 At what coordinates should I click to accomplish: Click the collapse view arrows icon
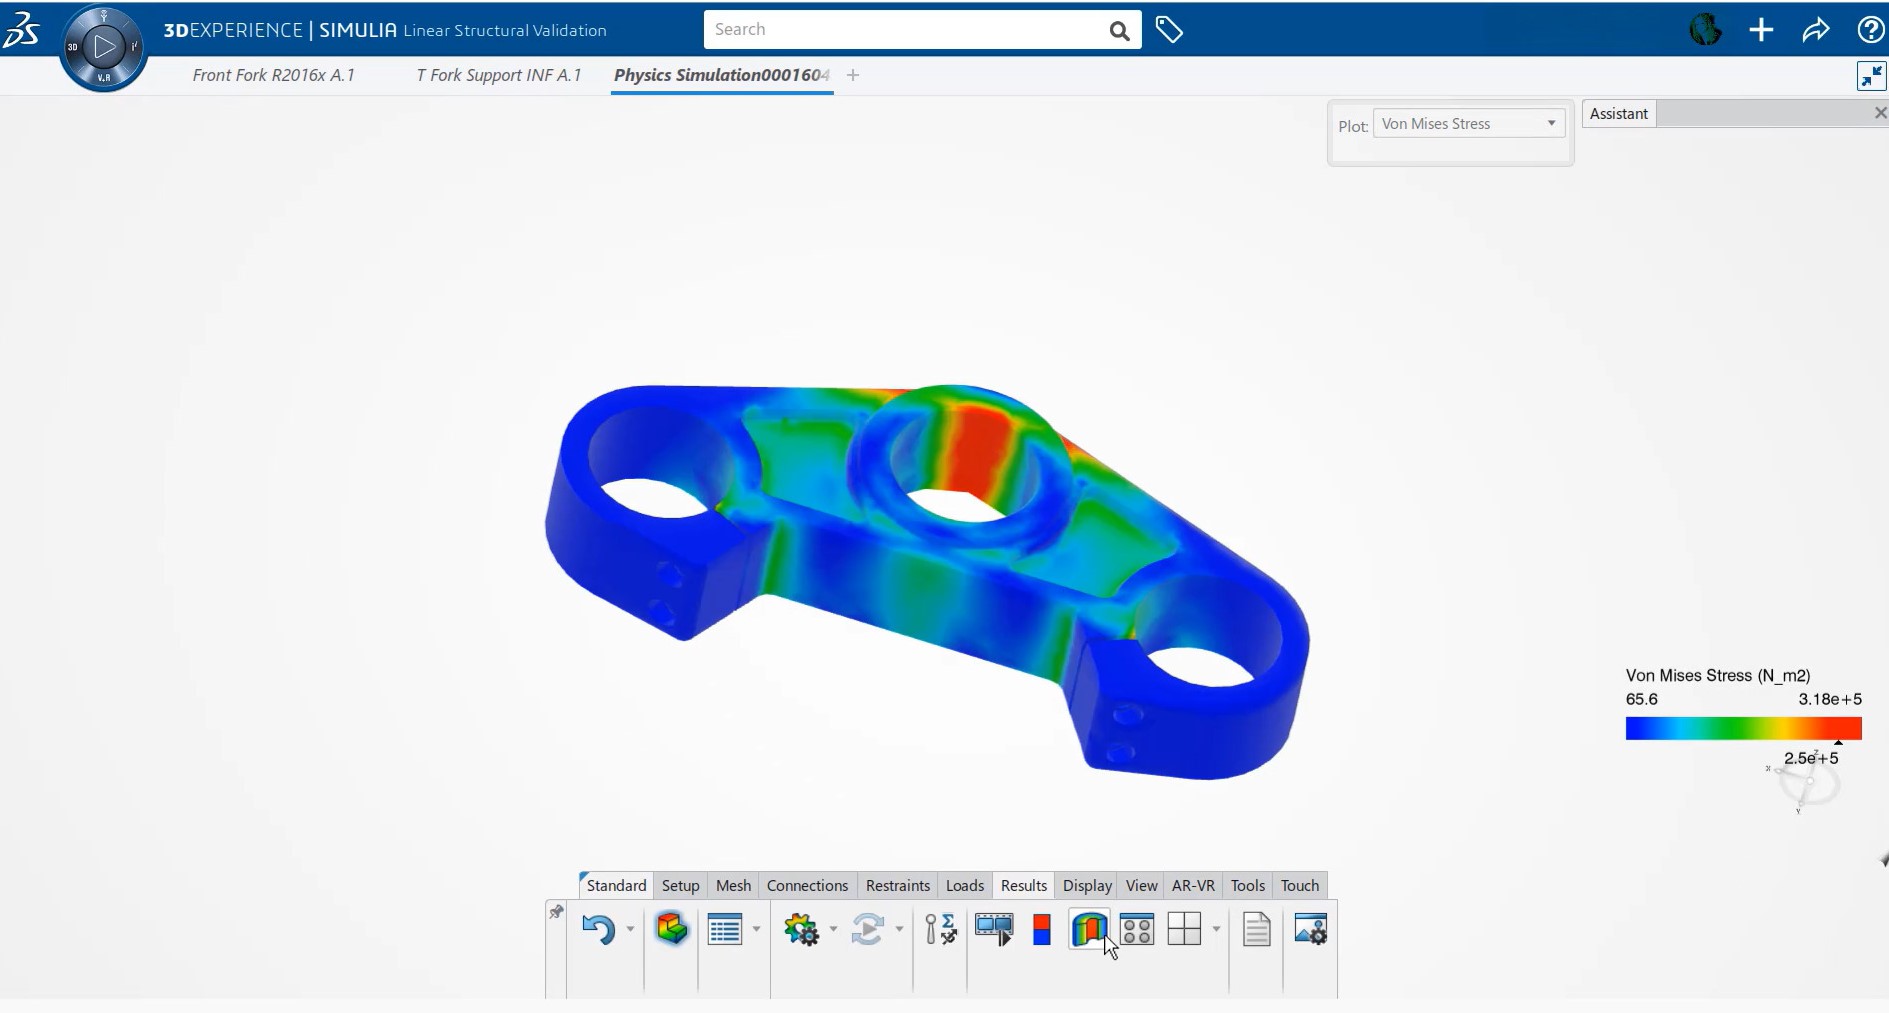point(1870,76)
